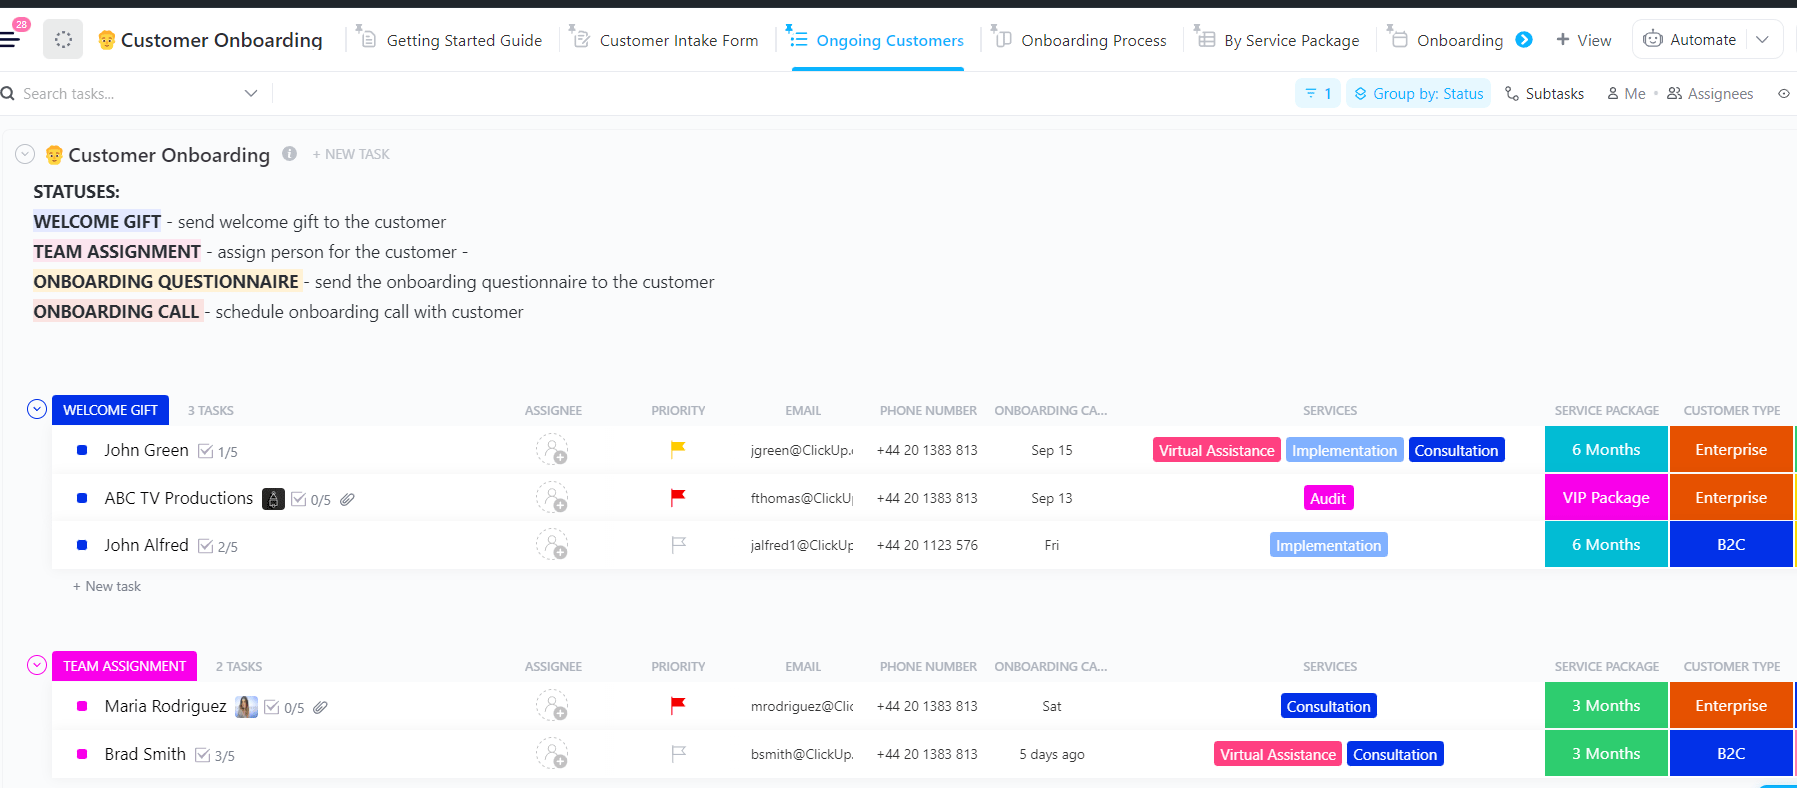Click Maria Rodriguez's green 3 Months cell
Screen dimensions: 1797x788
tap(1606, 706)
